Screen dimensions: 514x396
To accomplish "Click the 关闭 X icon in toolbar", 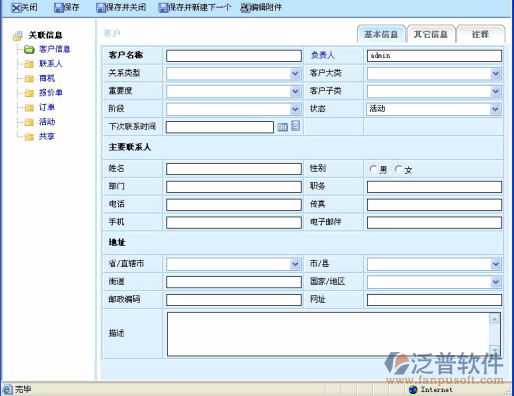I will [16, 8].
